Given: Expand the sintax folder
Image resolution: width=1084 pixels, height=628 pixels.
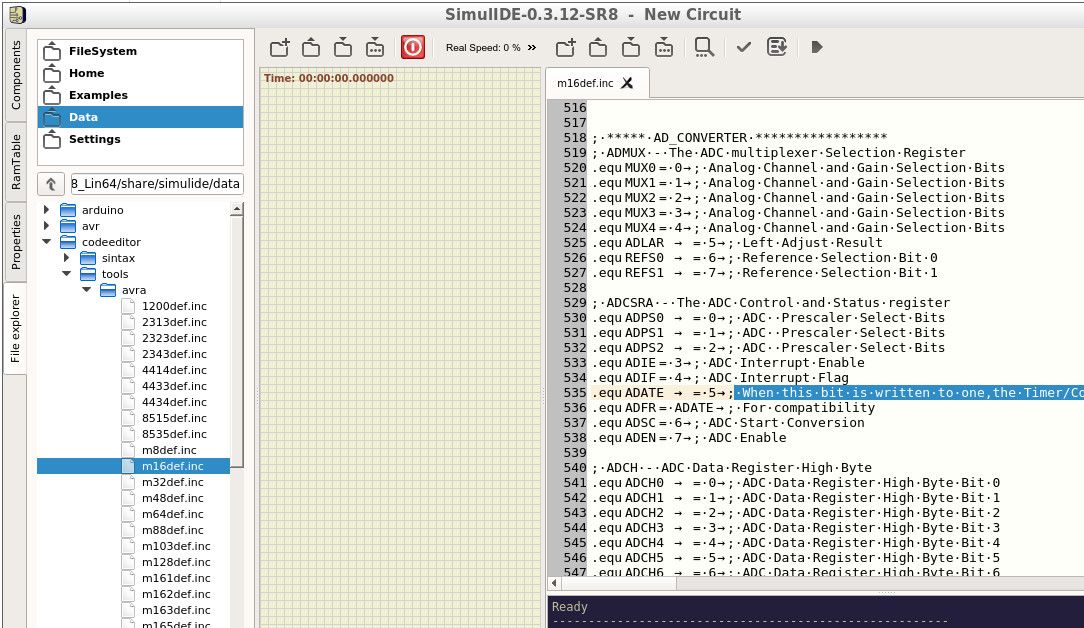Looking at the screenshot, I should click(x=66, y=258).
